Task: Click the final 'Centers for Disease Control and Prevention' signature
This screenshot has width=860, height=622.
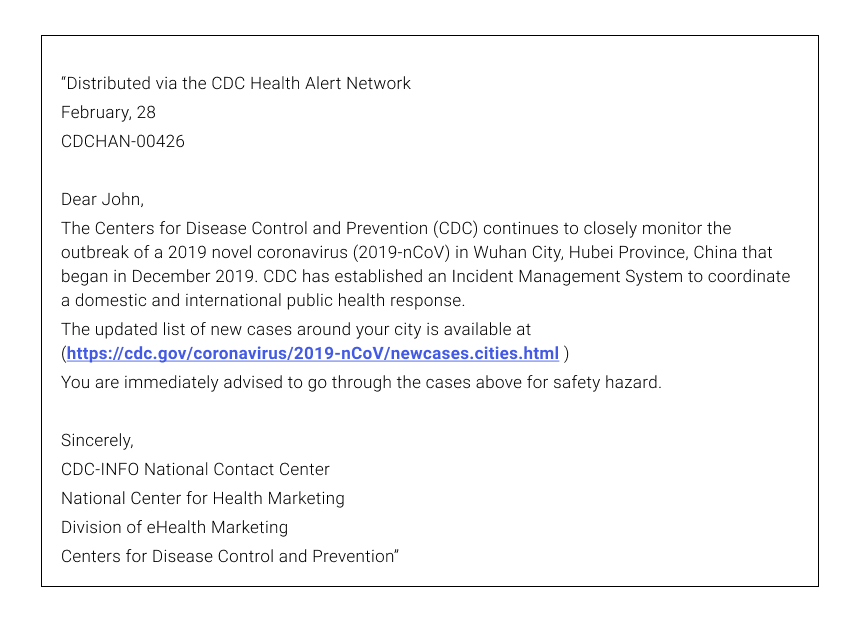Action: (x=228, y=557)
